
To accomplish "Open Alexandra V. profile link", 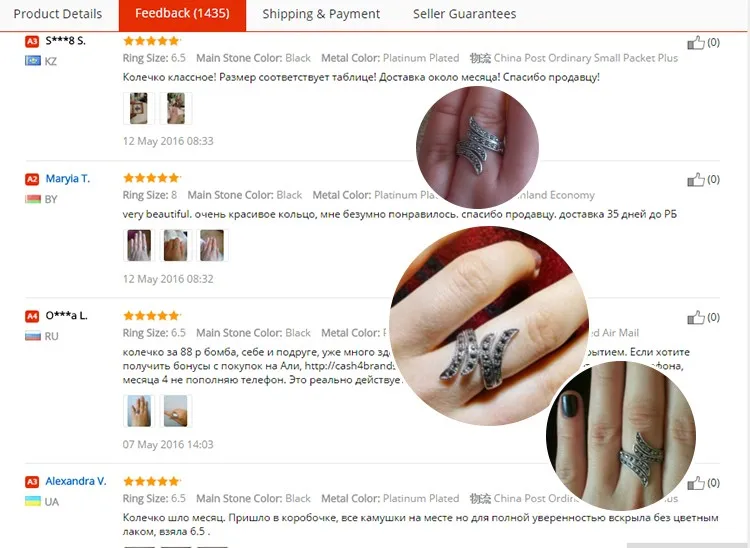I will (x=76, y=481).
